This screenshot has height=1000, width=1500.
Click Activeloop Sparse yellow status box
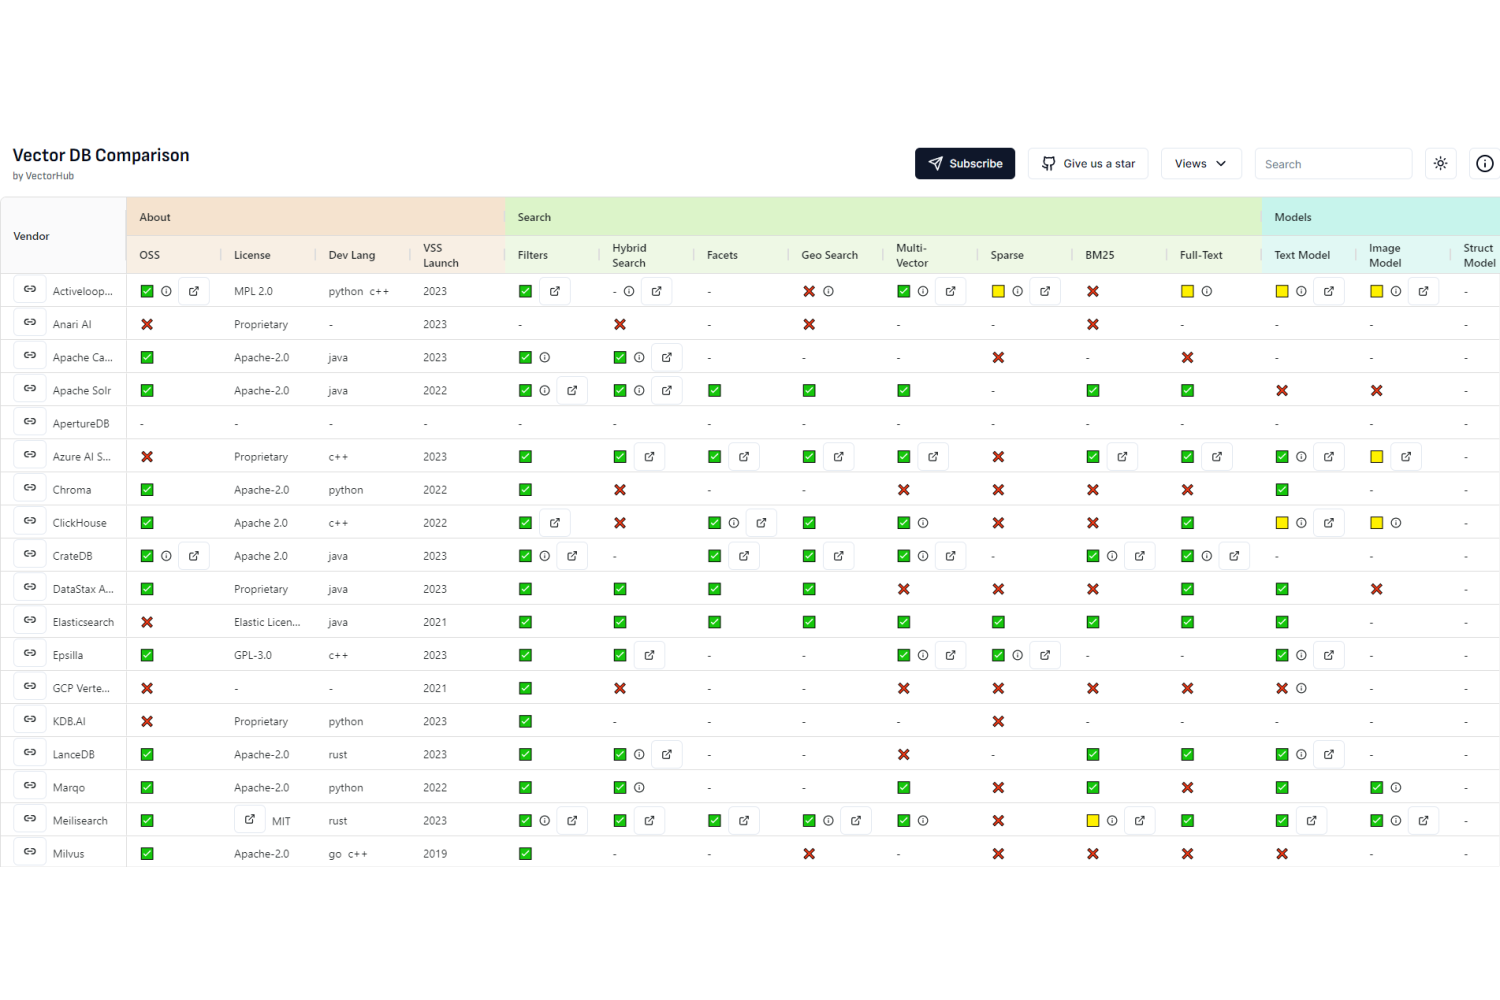pos(998,291)
